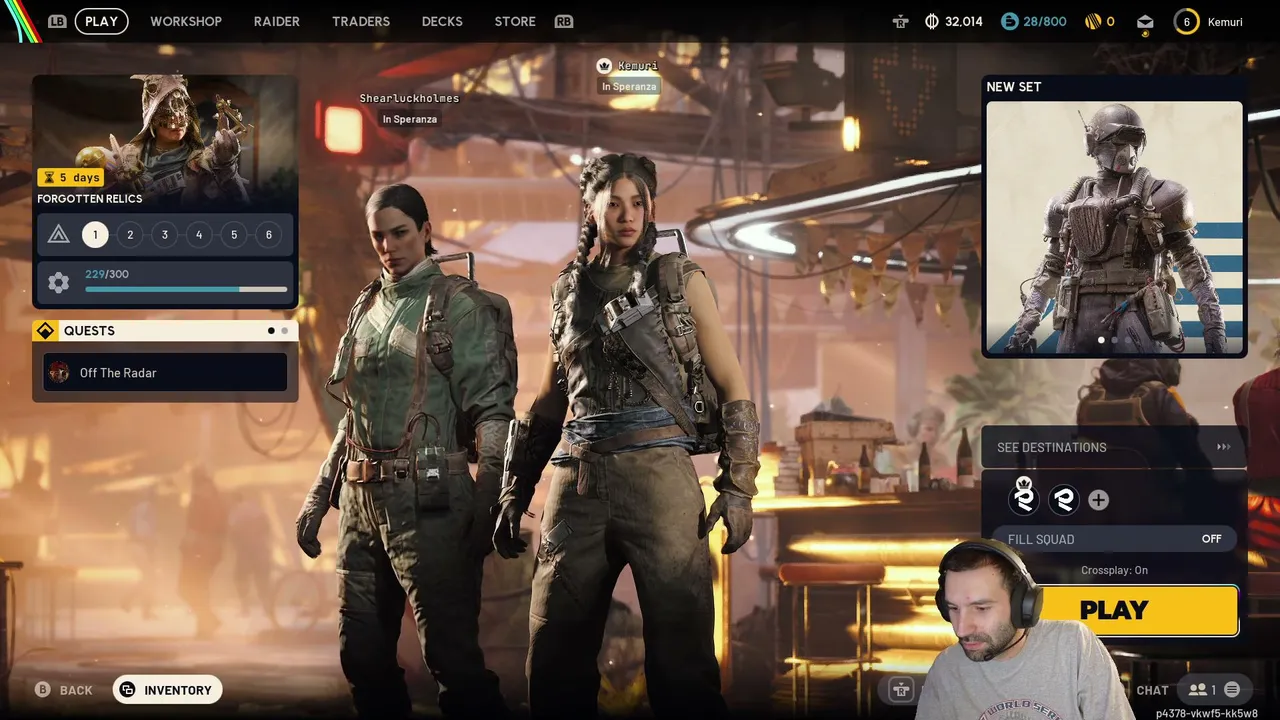Click the Off The Radar quest icon
Viewport: 1280px width, 720px height.
point(60,372)
